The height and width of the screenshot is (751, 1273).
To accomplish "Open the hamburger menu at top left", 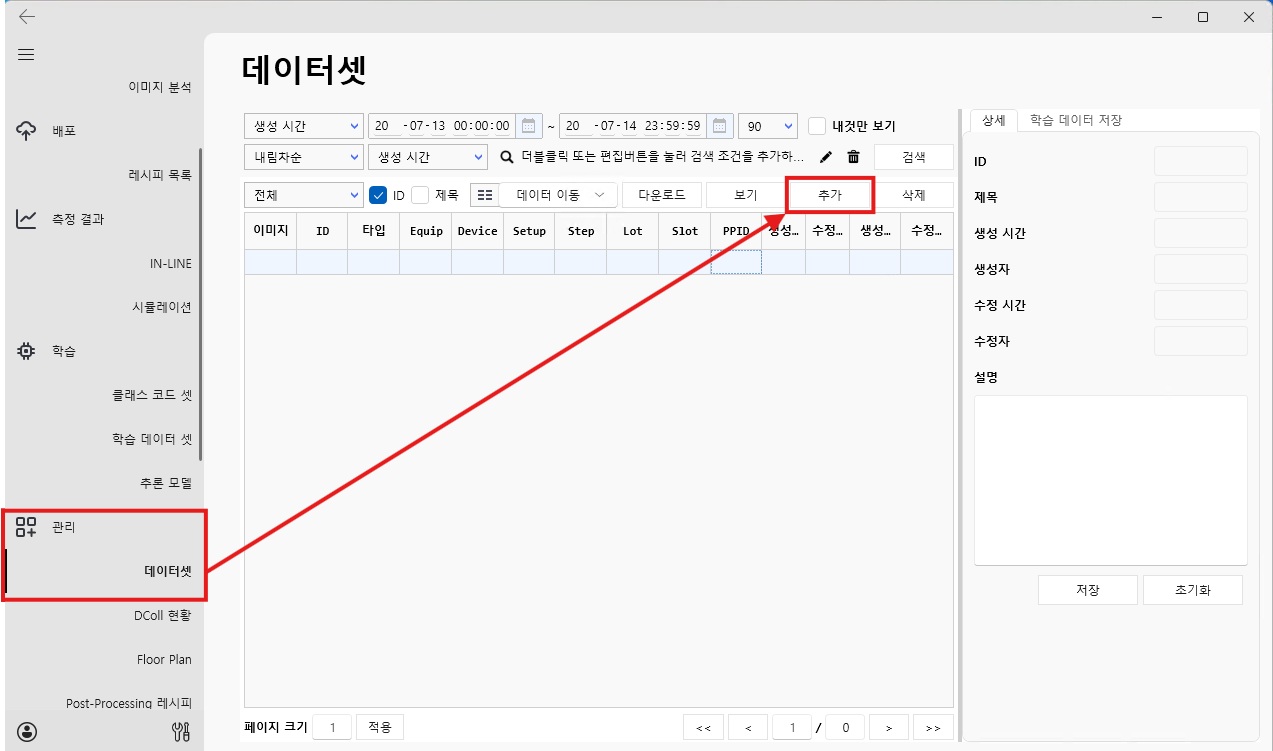I will (x=25, y=55).
